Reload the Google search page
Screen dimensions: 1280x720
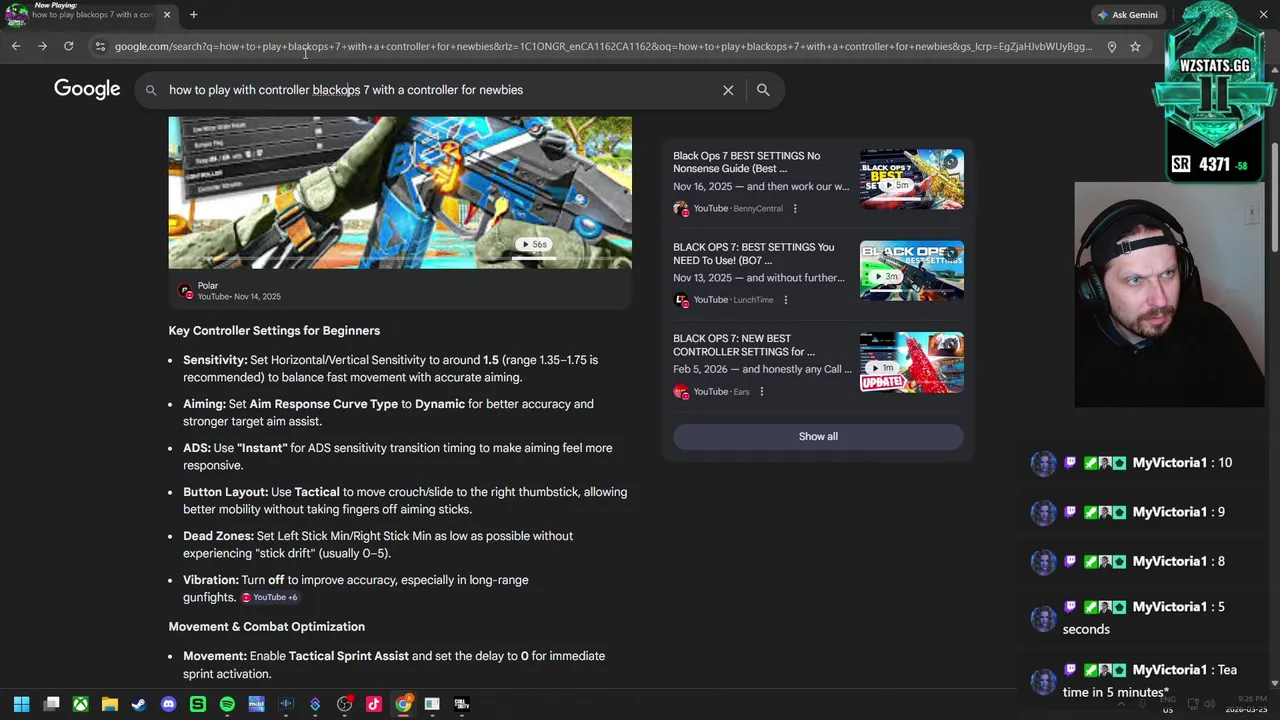tap(68, 46)
